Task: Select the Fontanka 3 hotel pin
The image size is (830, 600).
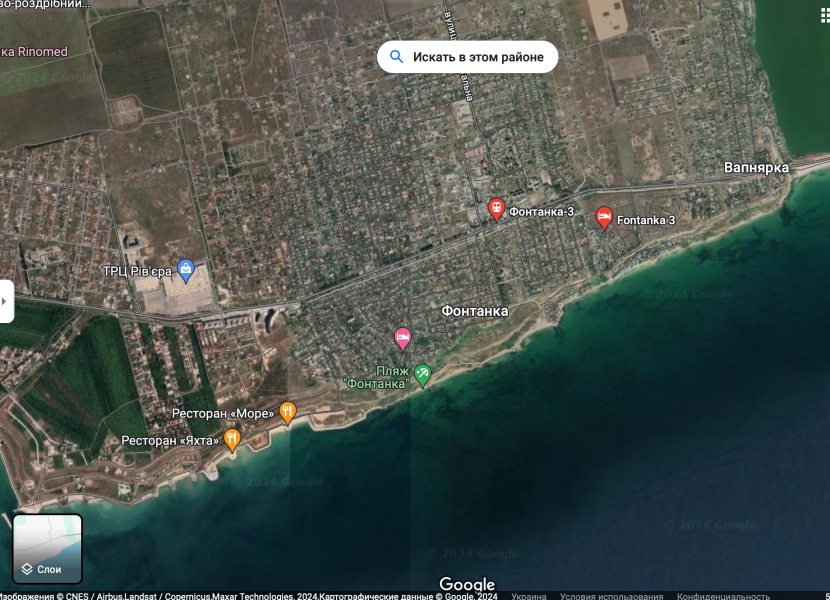Action: 603,217
